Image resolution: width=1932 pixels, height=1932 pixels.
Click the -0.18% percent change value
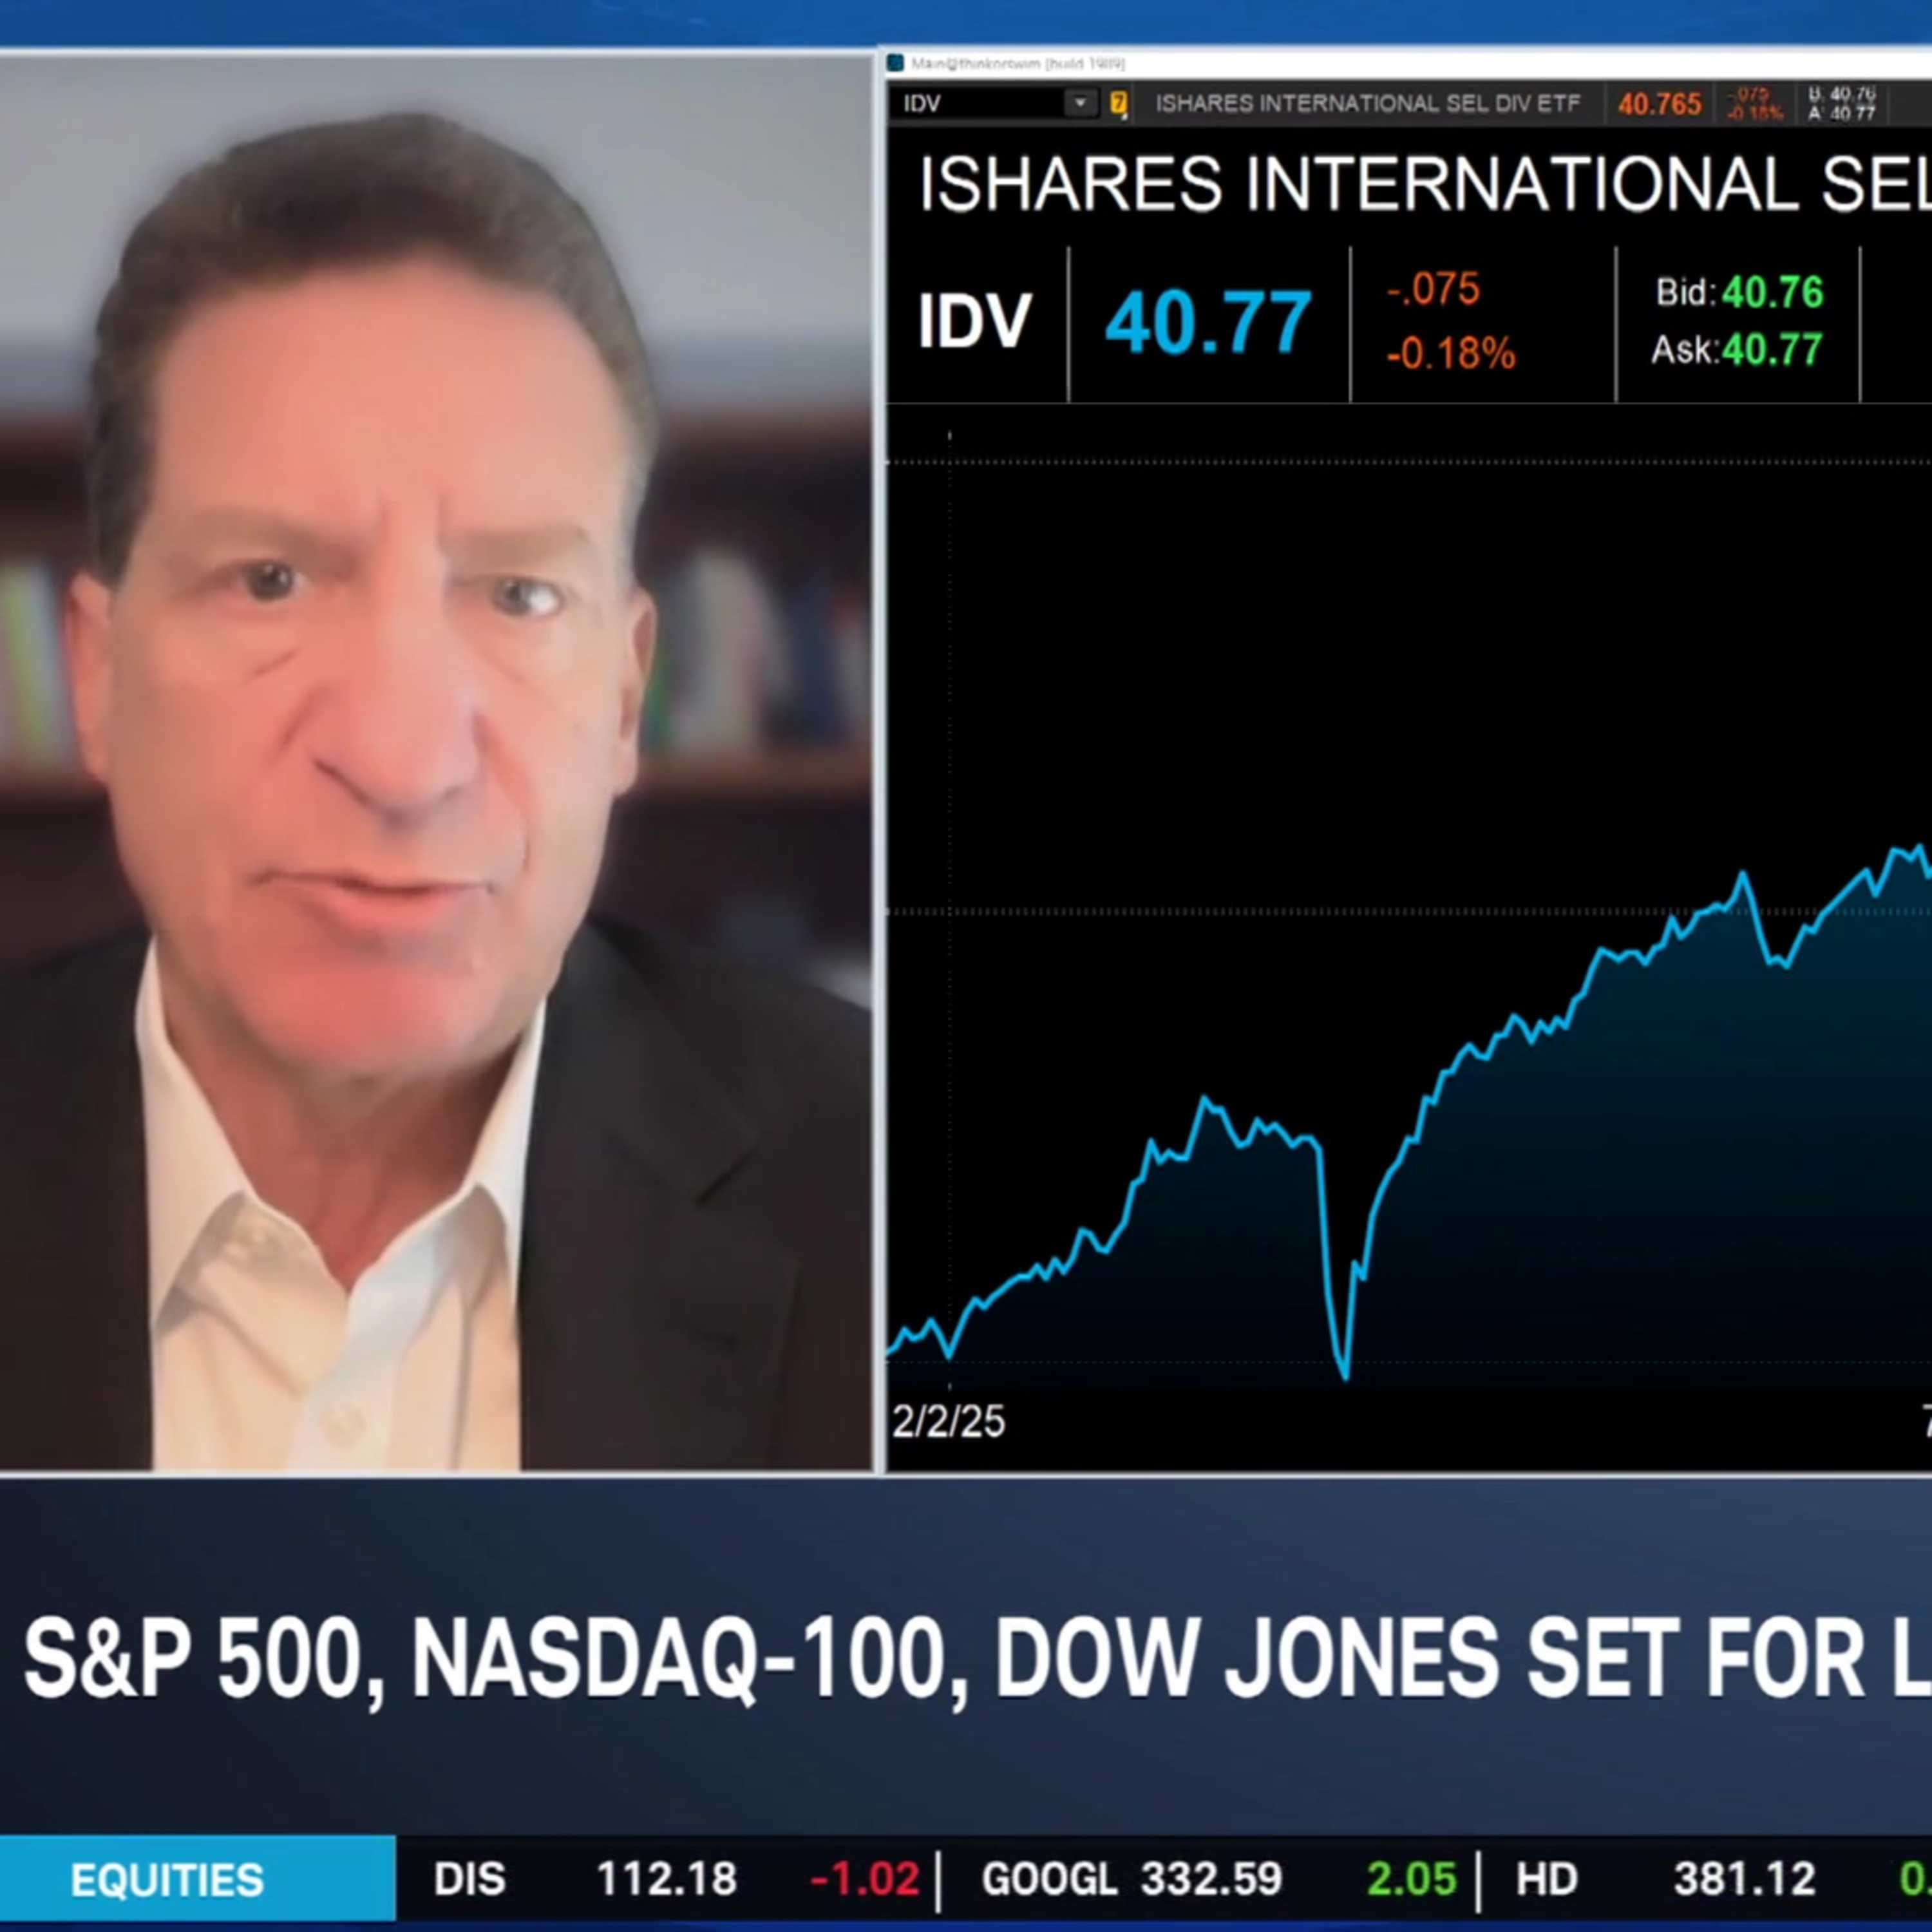[1450, 353]
